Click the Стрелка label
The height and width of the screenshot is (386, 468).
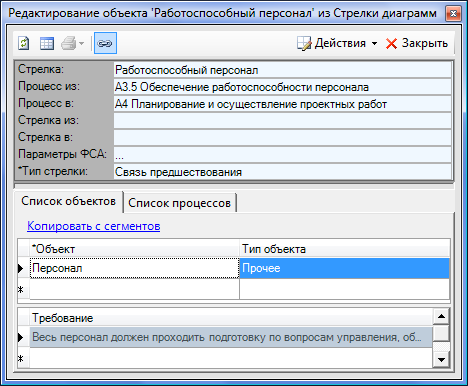click(x=41, y=69)
